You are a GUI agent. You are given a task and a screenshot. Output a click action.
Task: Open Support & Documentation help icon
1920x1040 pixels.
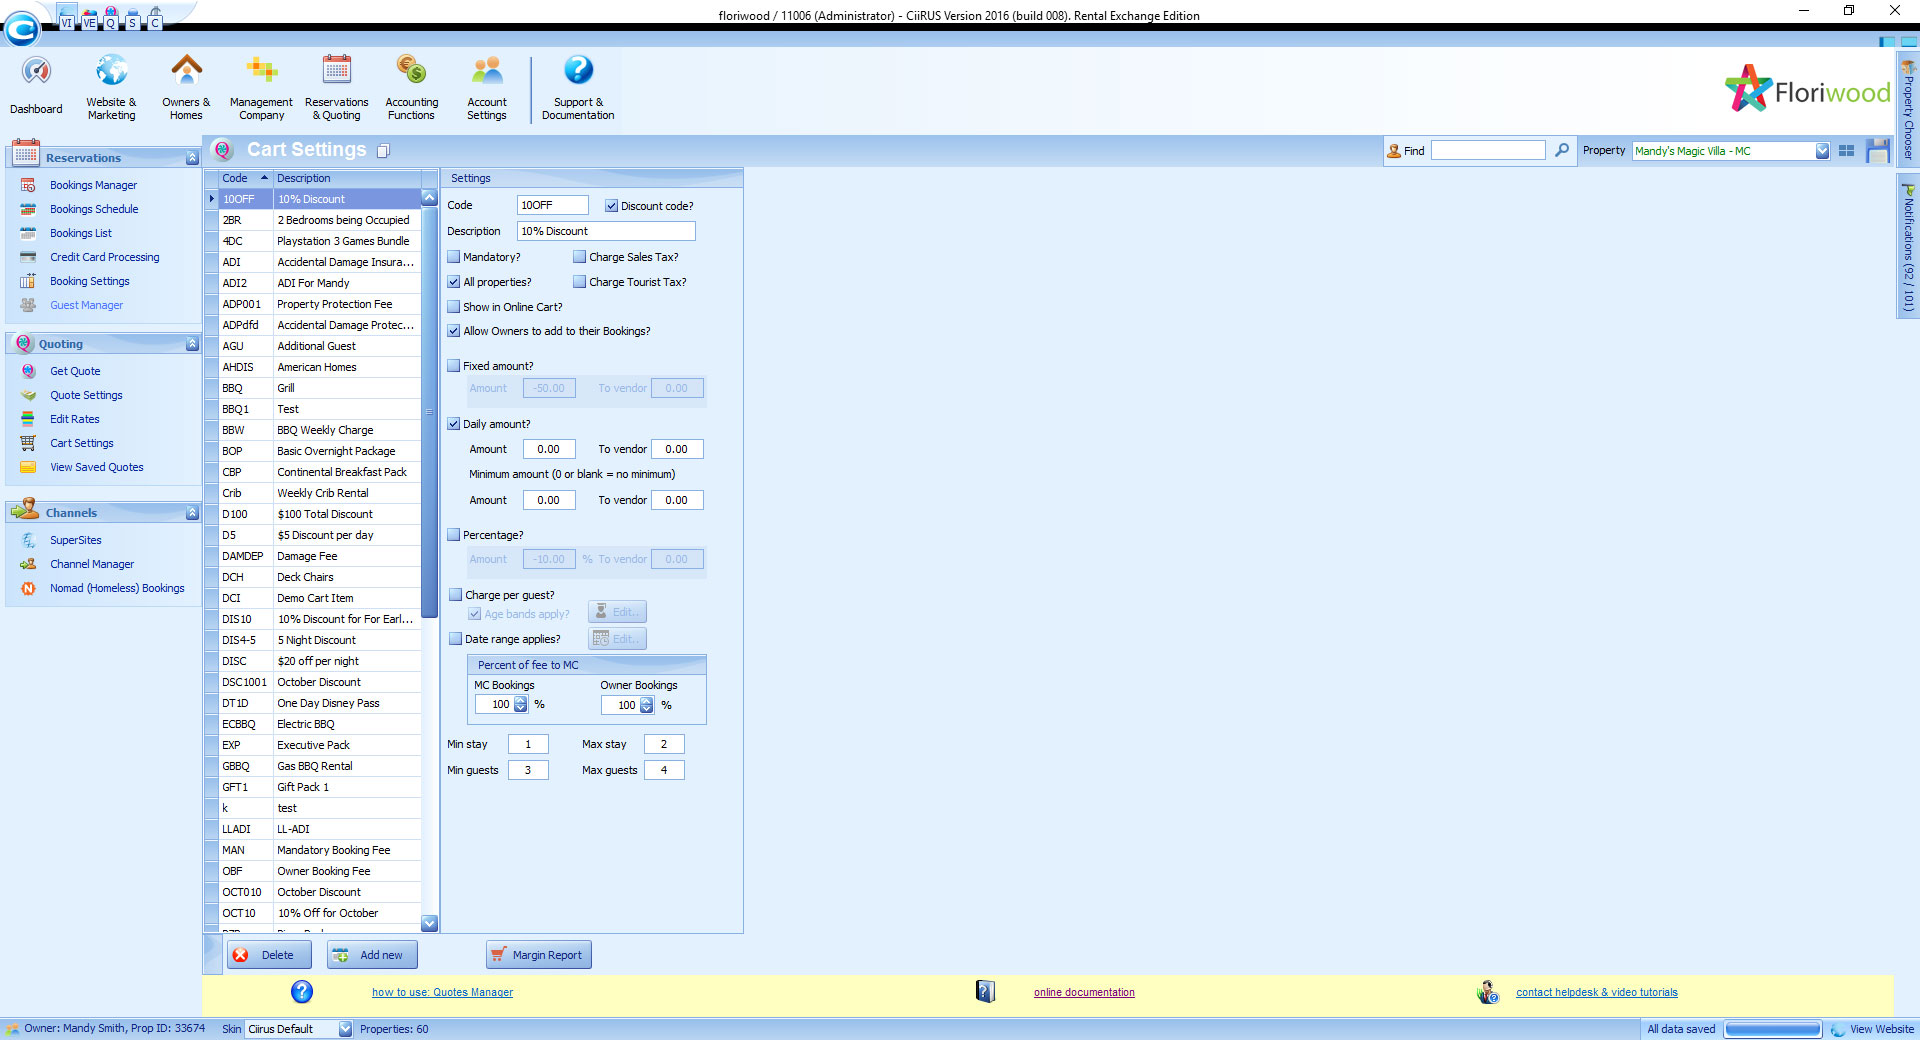click(578, 72)
